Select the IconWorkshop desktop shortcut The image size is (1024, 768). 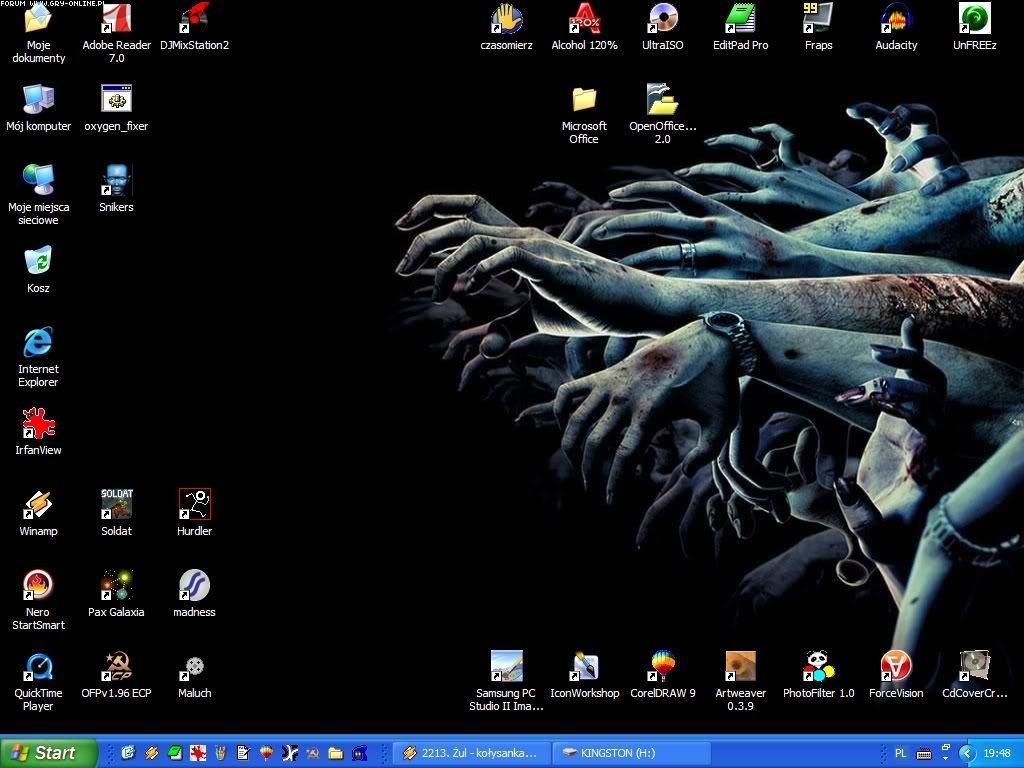[x=584, y=675]
